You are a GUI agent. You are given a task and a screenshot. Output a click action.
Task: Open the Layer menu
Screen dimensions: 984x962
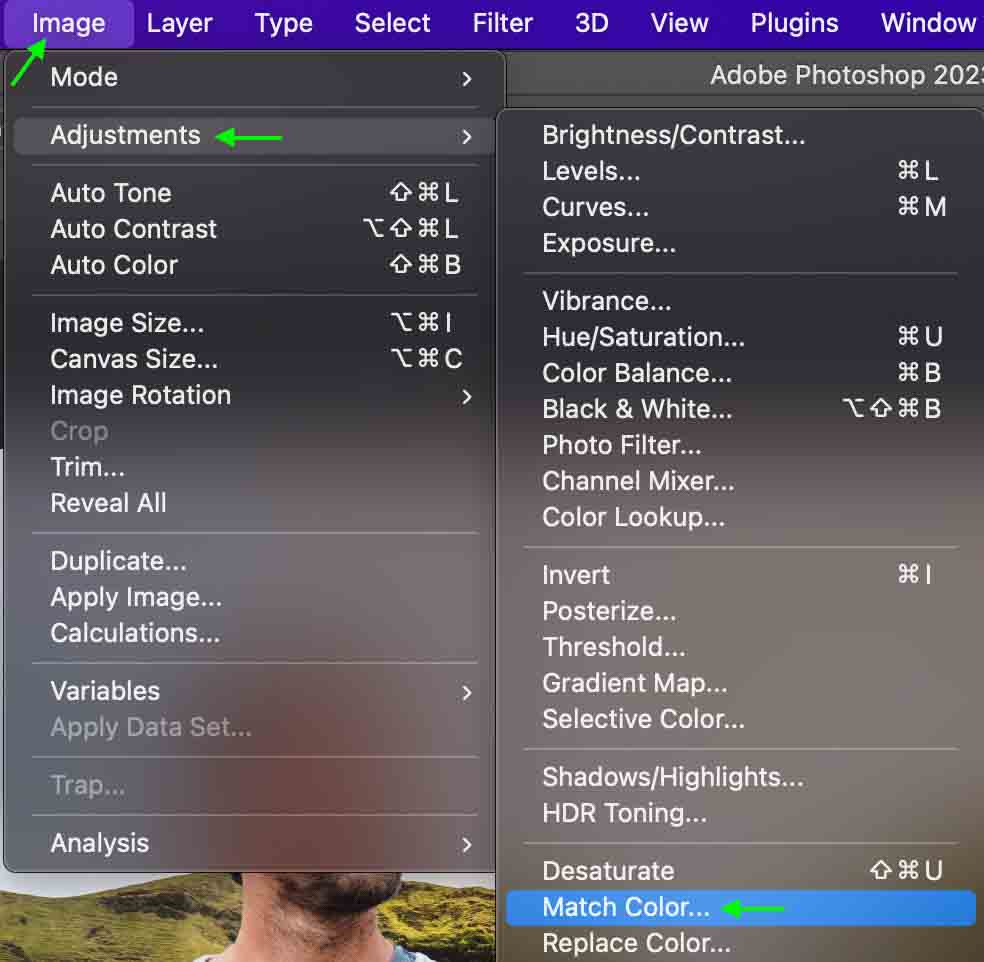pyautogui.click(x=179, y=23)
